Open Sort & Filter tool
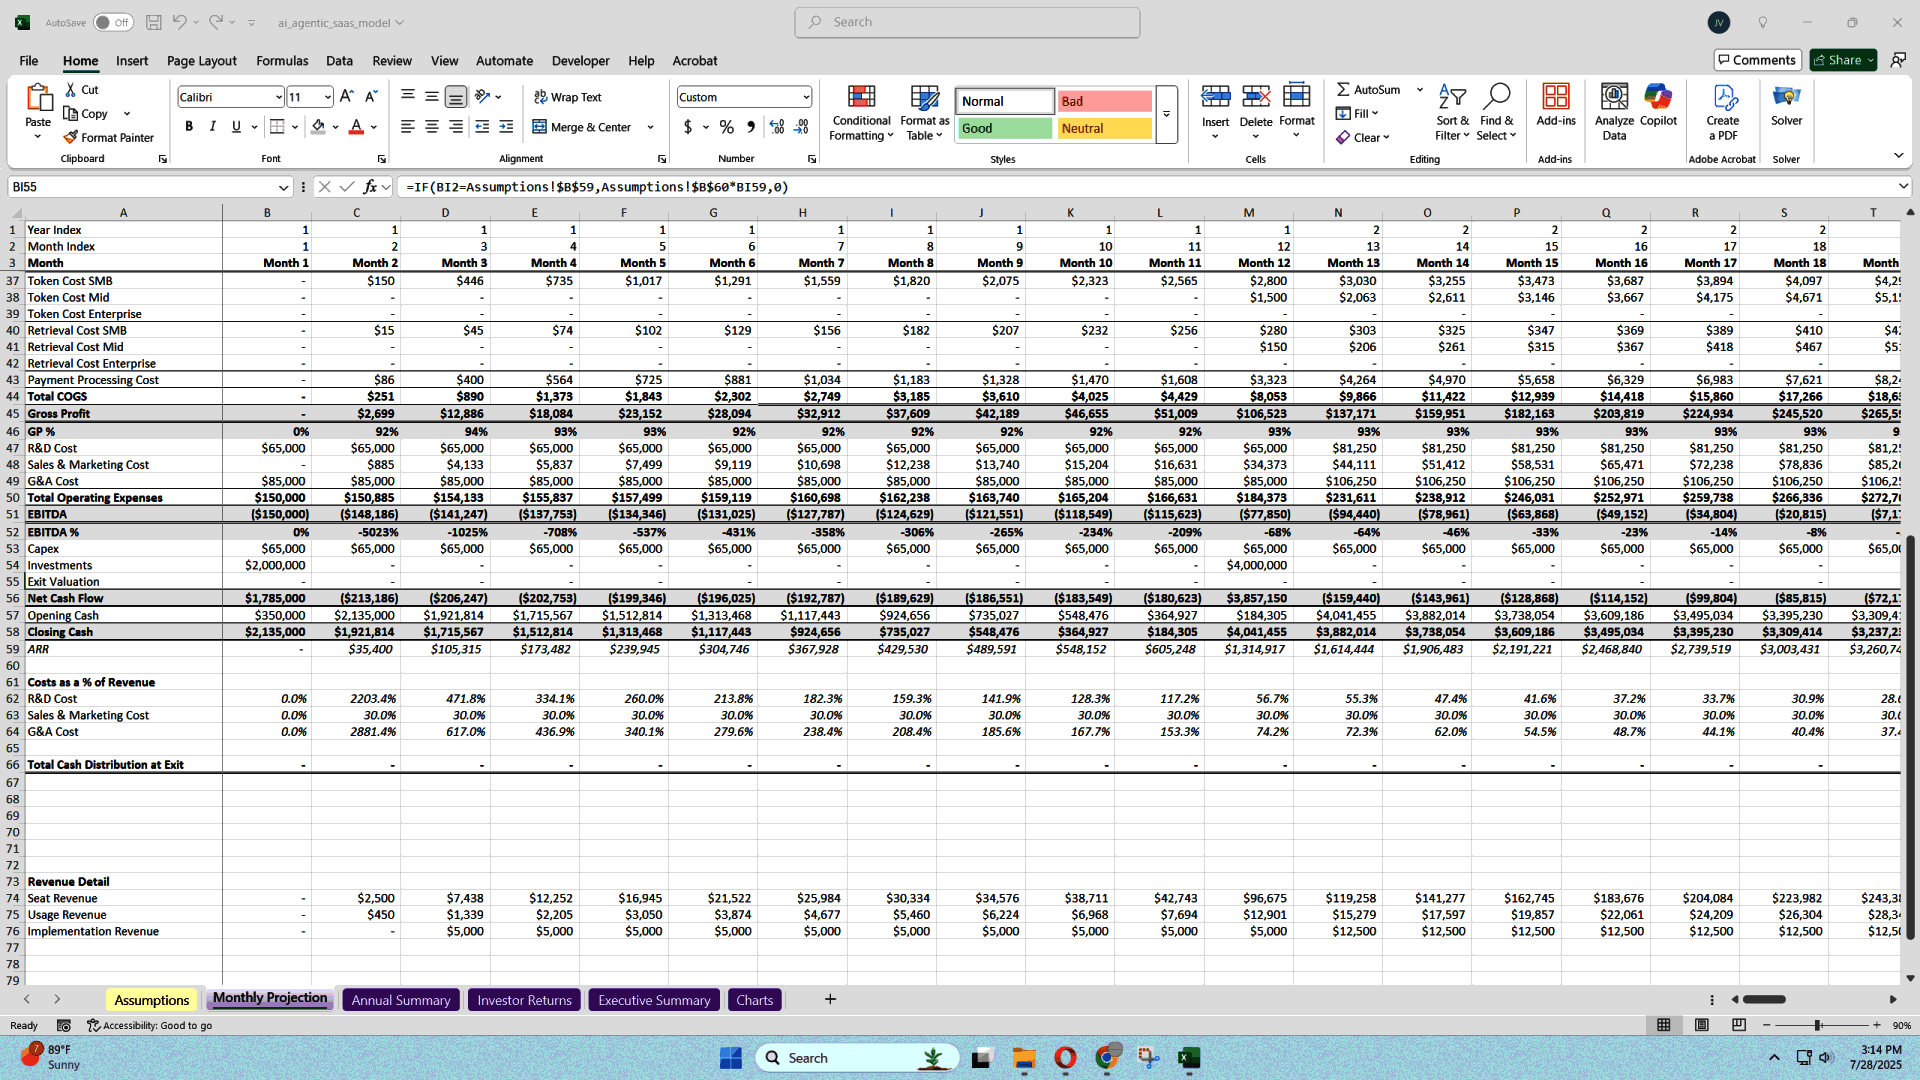 [1452, 113]
